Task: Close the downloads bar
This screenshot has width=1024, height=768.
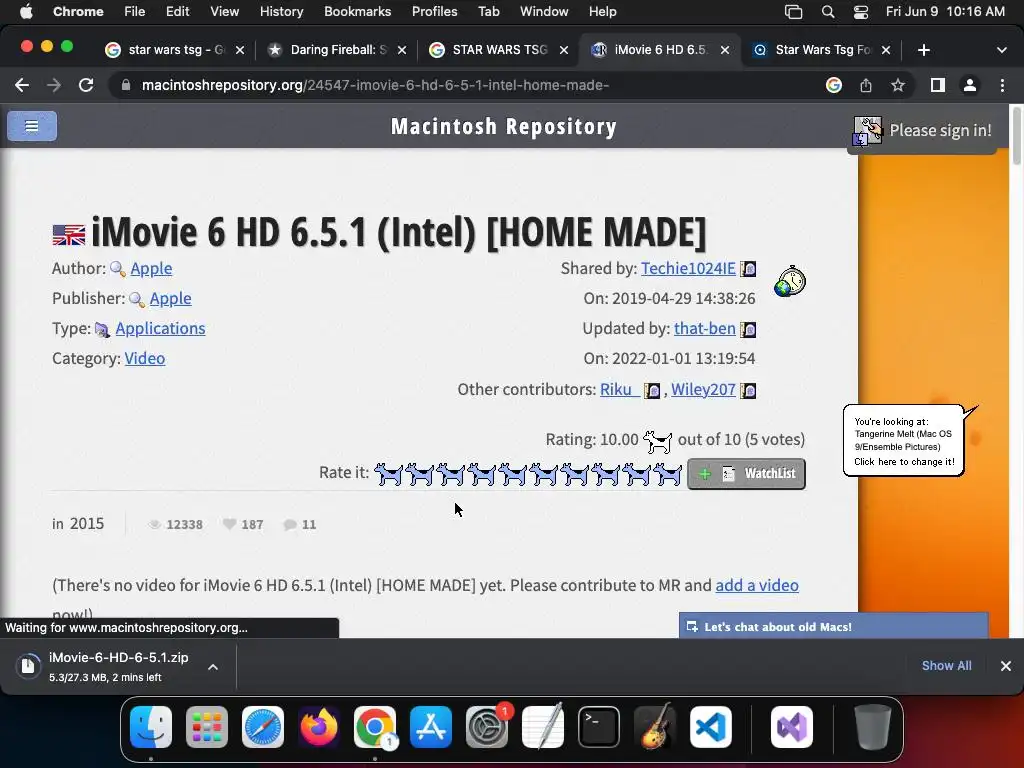Action: click(x=1006, y=666)
